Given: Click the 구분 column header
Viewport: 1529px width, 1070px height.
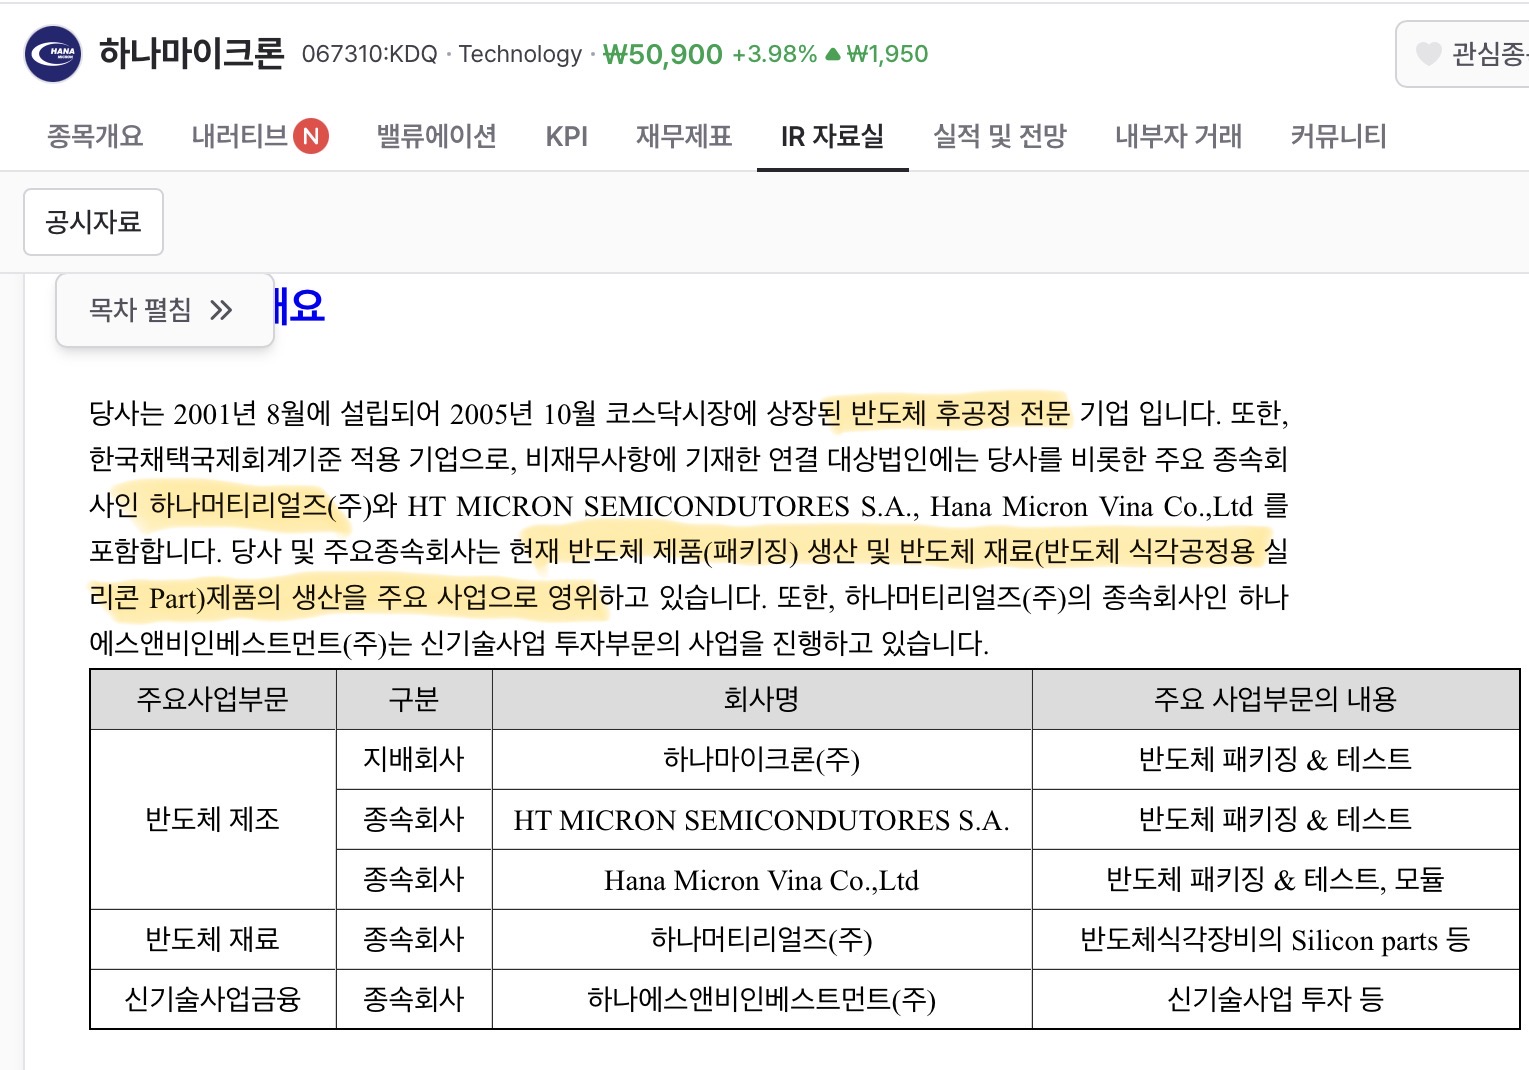Looking at the screenshot, I should point(414,699).
